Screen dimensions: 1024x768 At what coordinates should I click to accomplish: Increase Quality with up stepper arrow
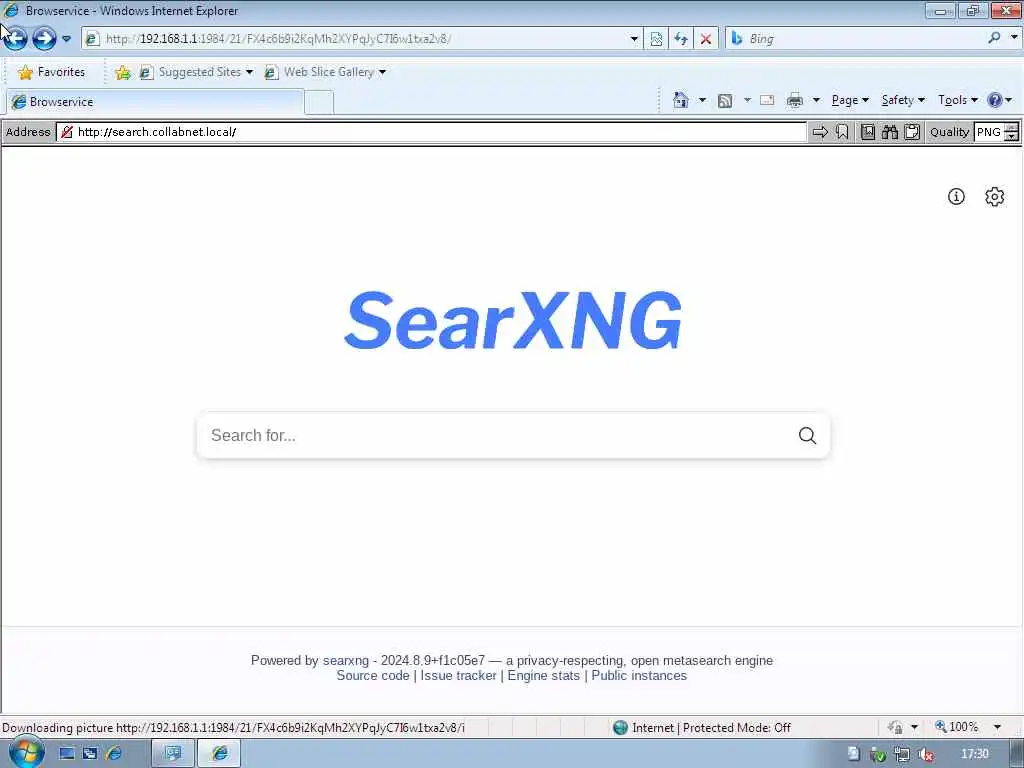[1012, 127]
